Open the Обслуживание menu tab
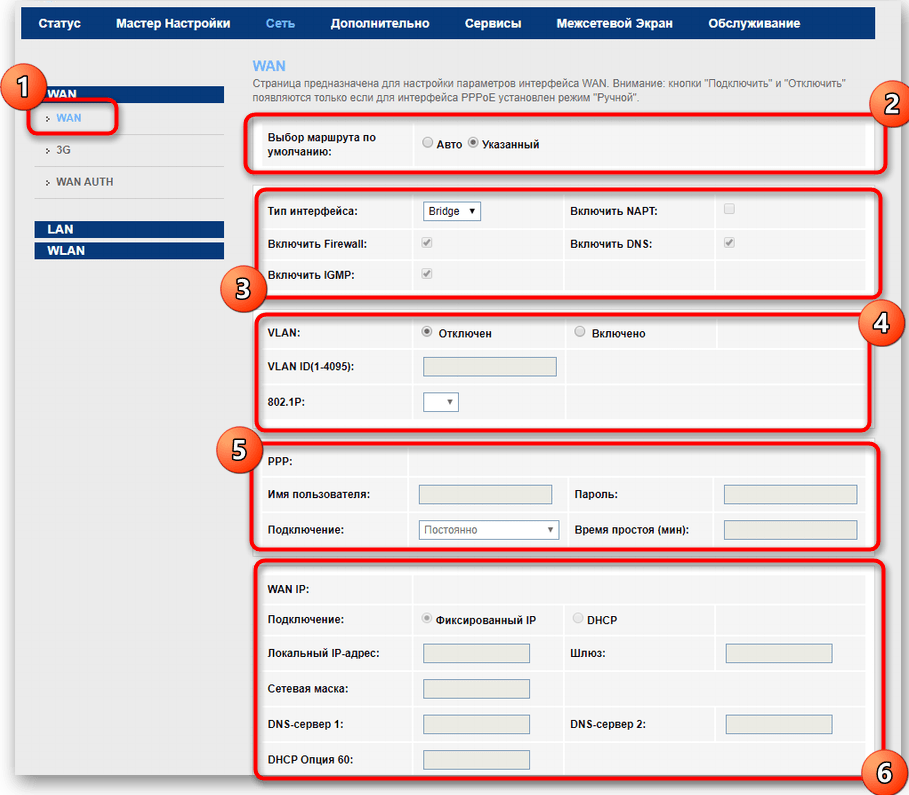 754,23
